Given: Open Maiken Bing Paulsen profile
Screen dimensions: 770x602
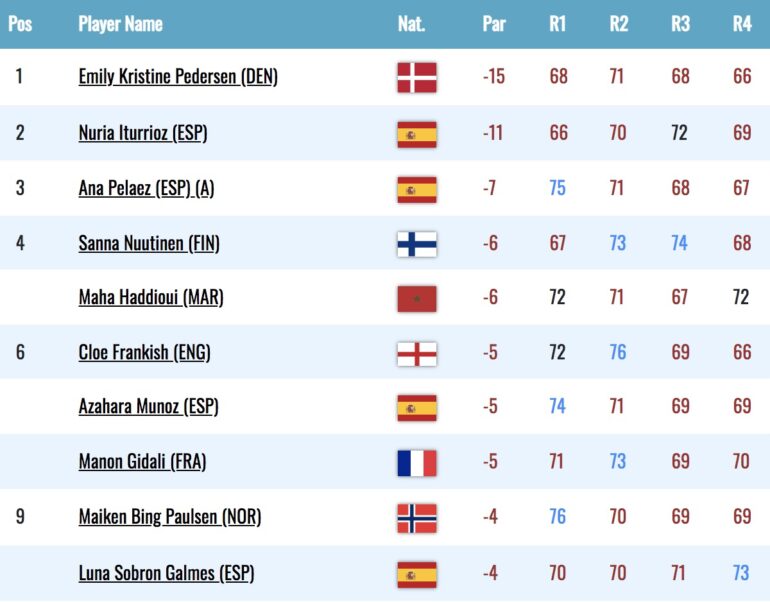Looking at the screenshot, I should [169, 517].
